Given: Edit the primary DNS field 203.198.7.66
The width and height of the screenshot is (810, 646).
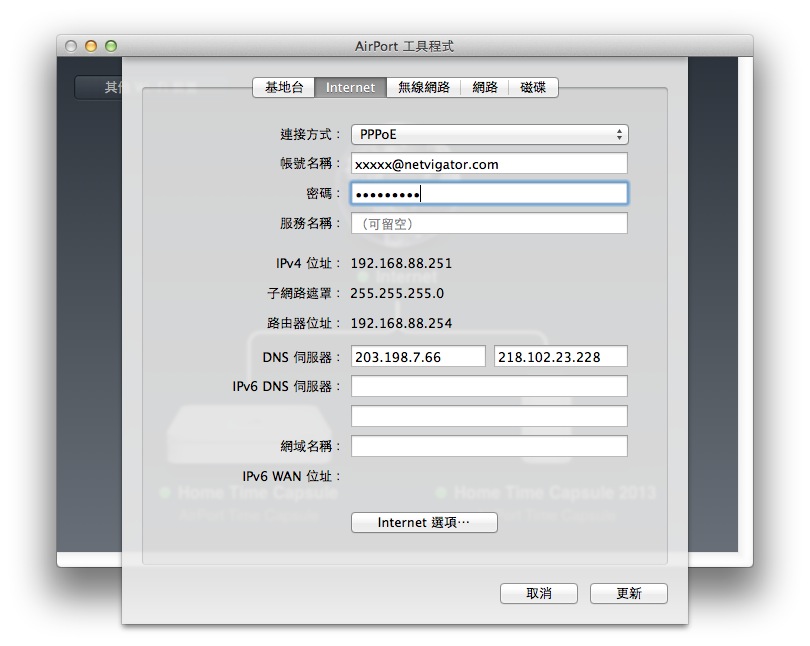Looking at the screenshot, I should coord(418,357).
